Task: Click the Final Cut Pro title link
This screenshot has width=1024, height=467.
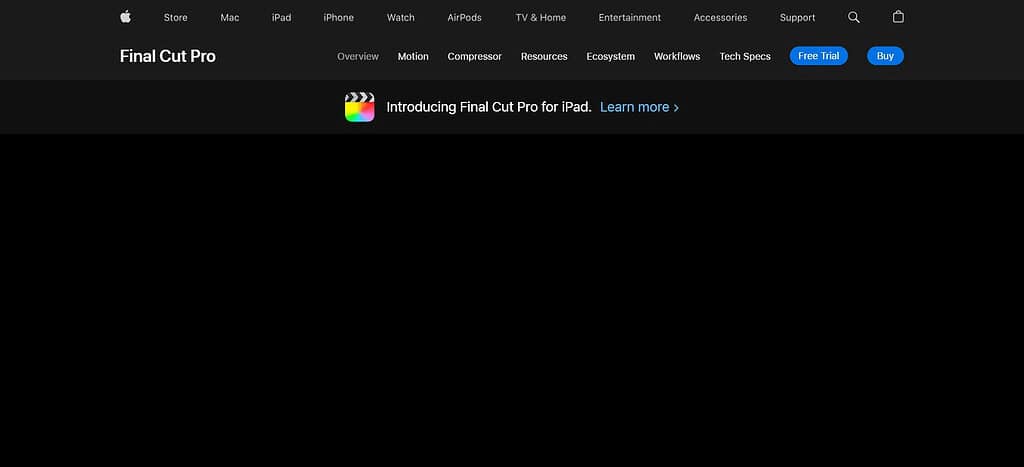Action: pos(168,56)
